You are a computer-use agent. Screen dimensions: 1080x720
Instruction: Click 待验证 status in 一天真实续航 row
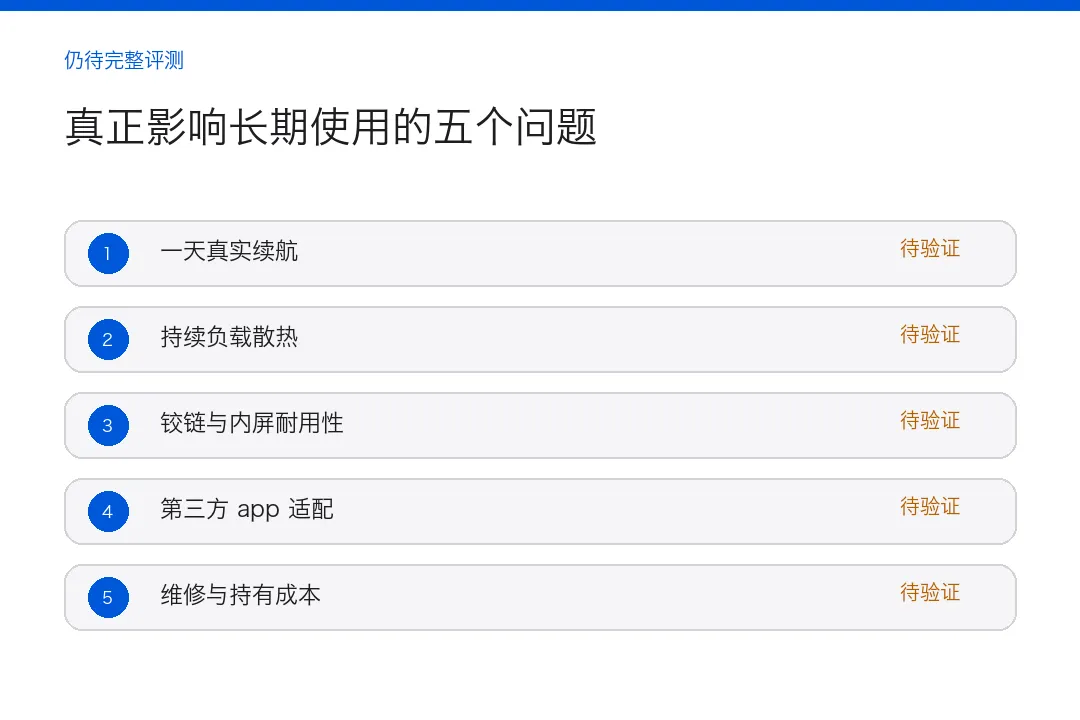tap(930, 249)
